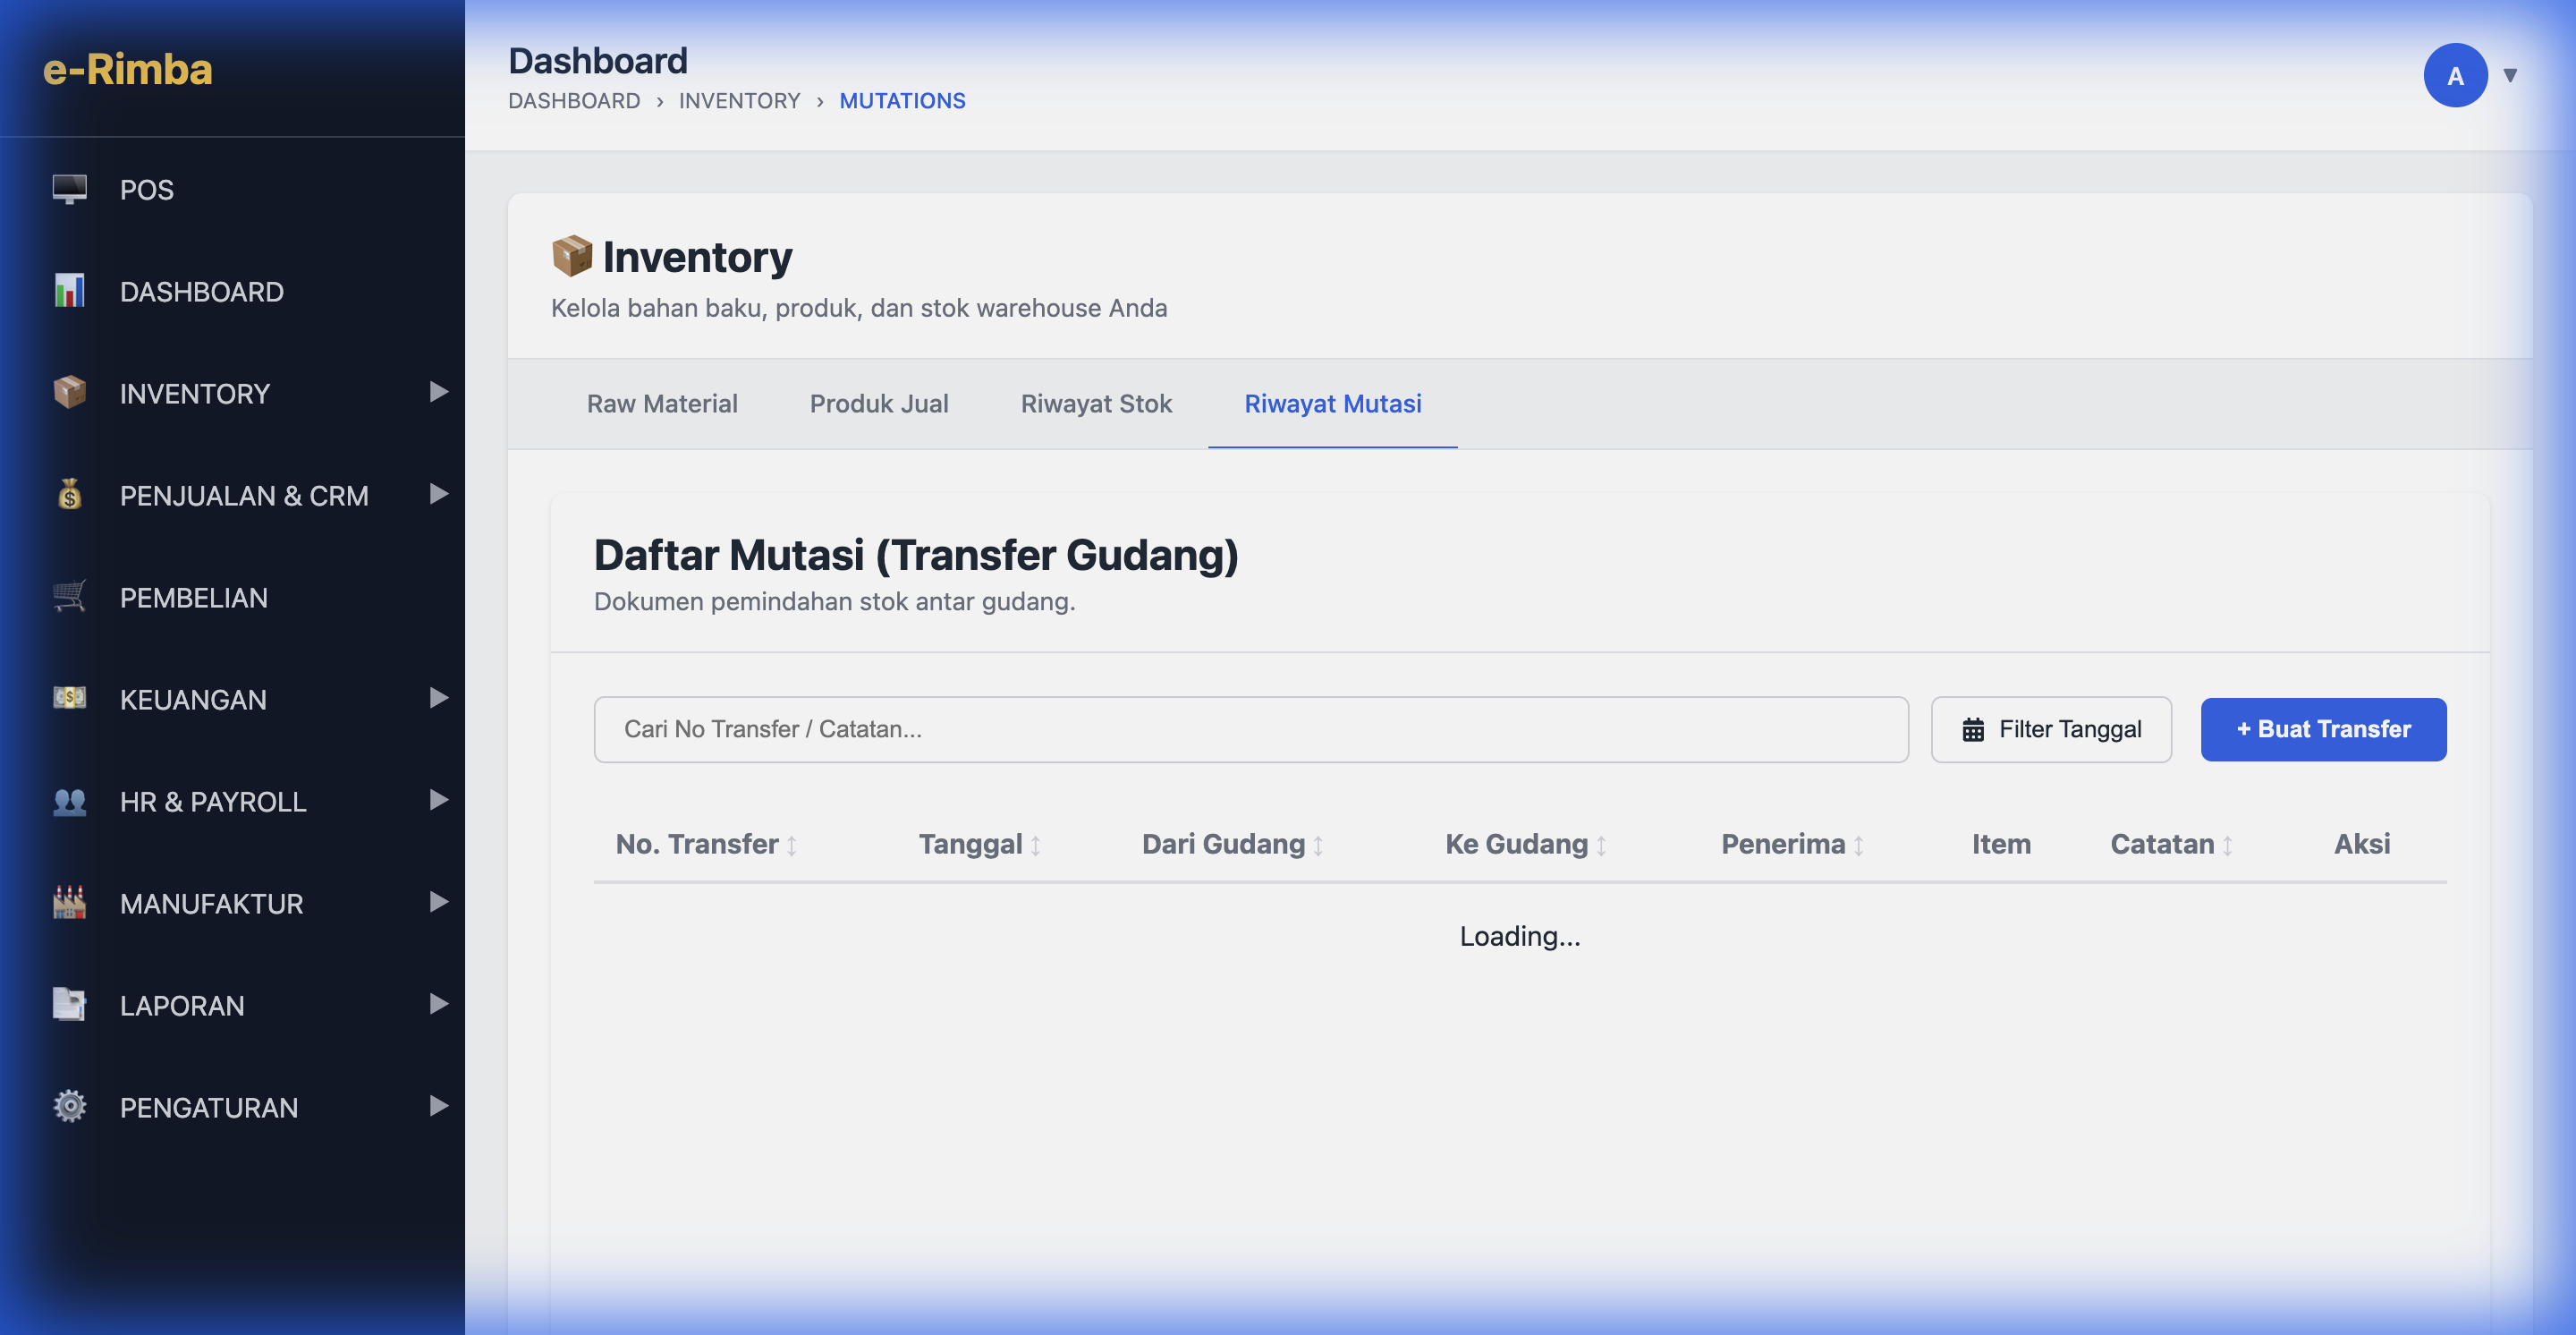This screenshot has height=1335, width=2576.
Task: Click the Manufaktur factory icon
Action: [x=69, y=903]
